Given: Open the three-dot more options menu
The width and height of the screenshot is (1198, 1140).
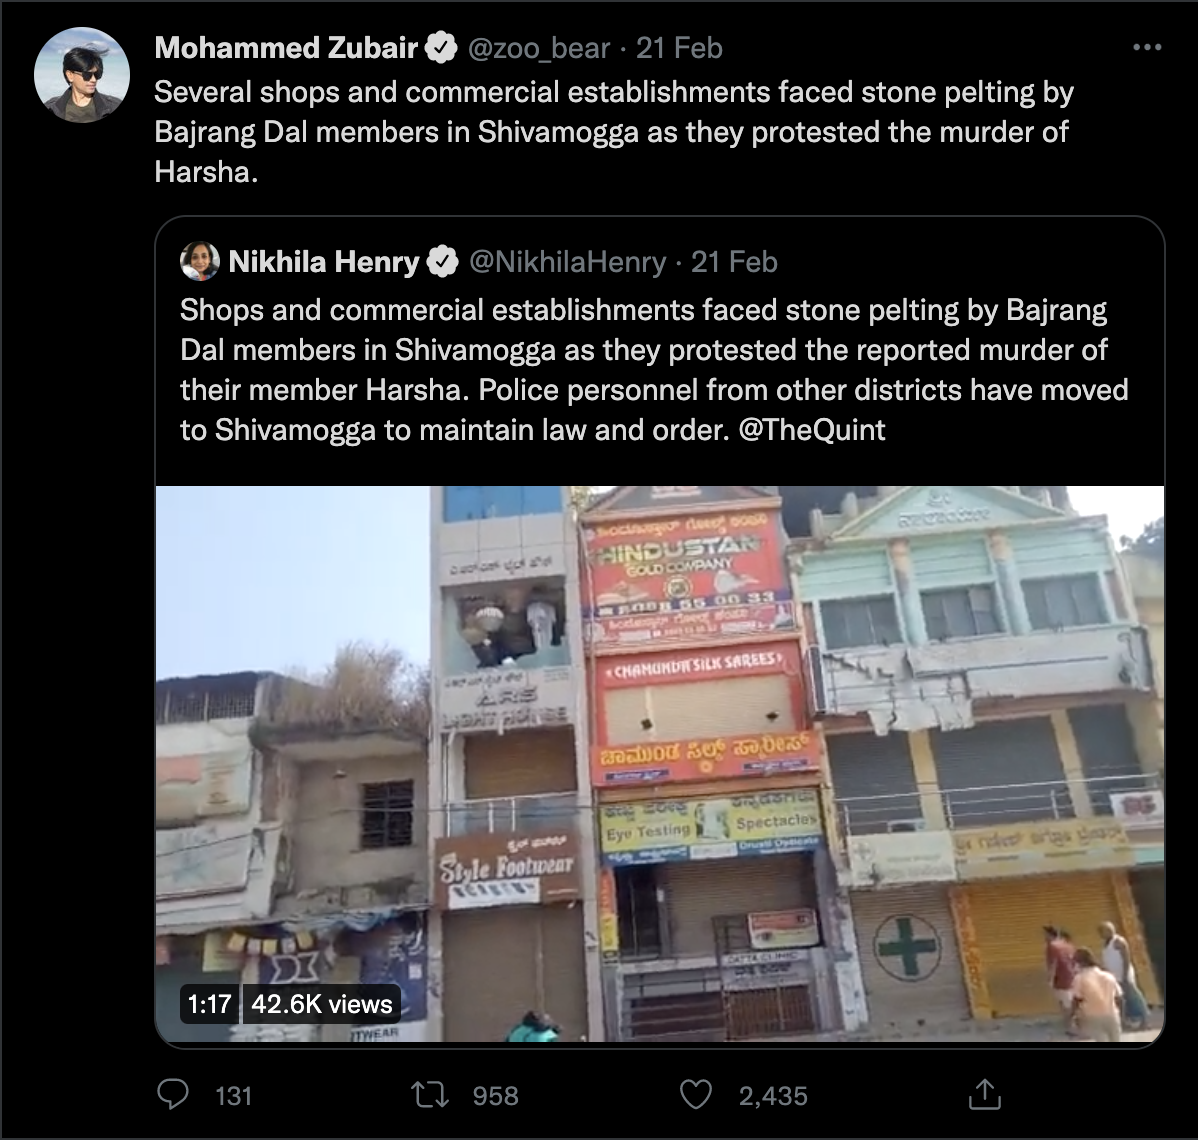Looking at the screenshot, I should 1146,48.
